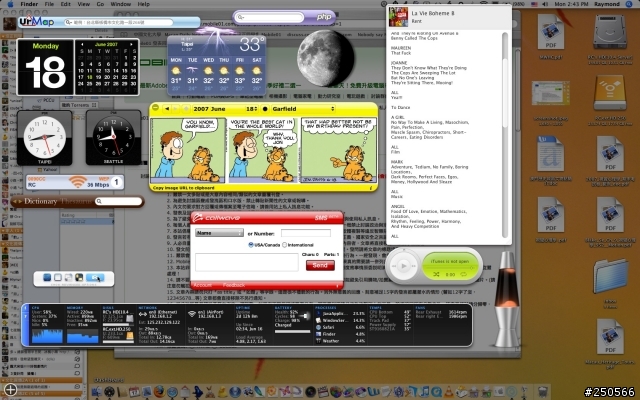Open the View menu
Image resolution: width=640 pixels, height=400 pixels.
84,4
